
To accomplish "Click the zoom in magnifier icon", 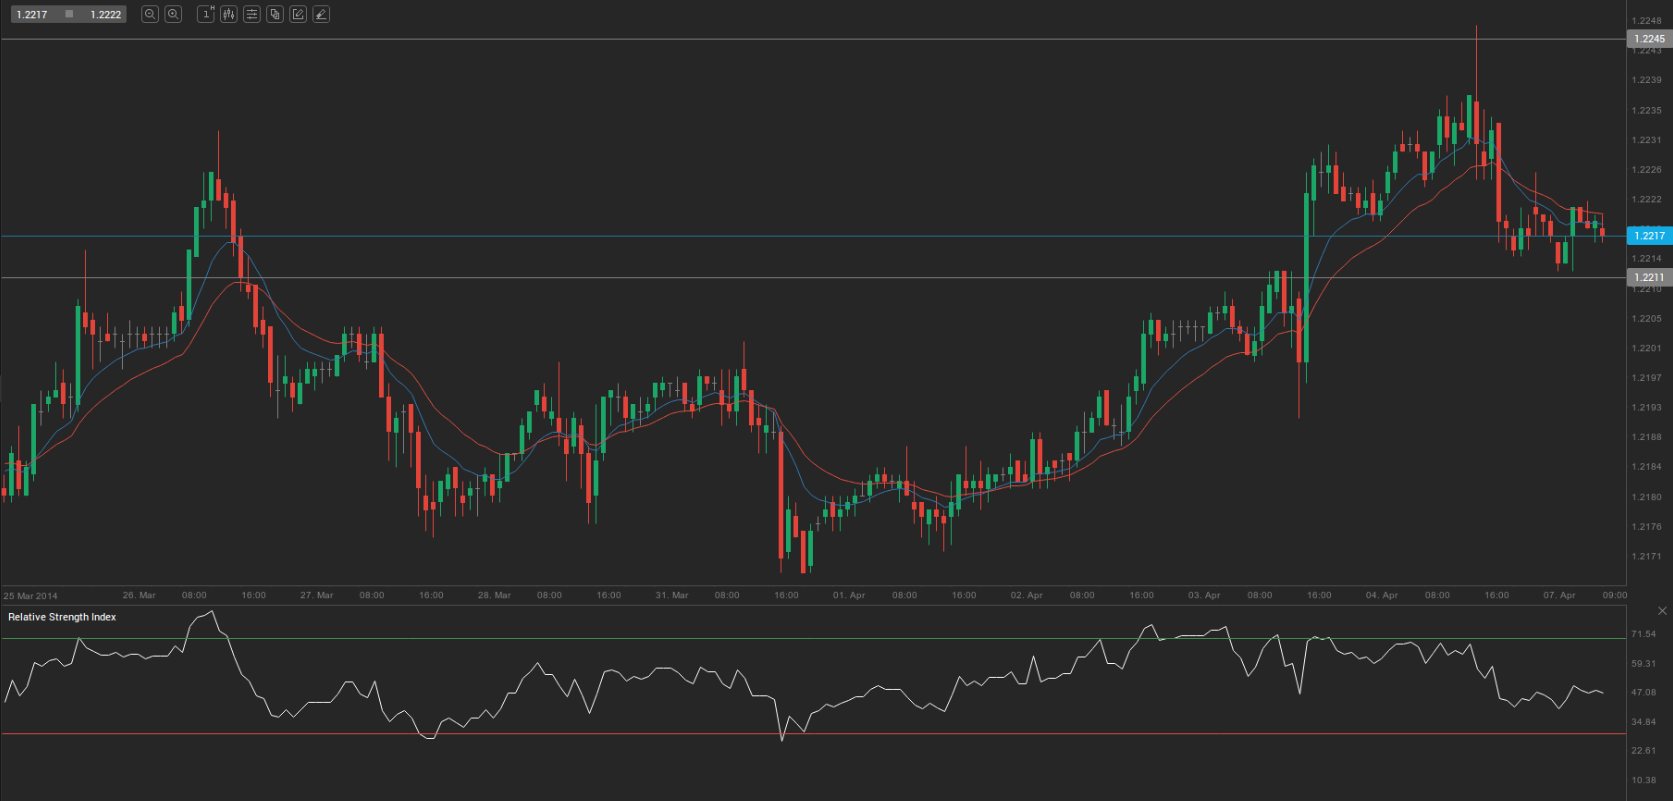I will pyautogui.click(x=173, y=14).
